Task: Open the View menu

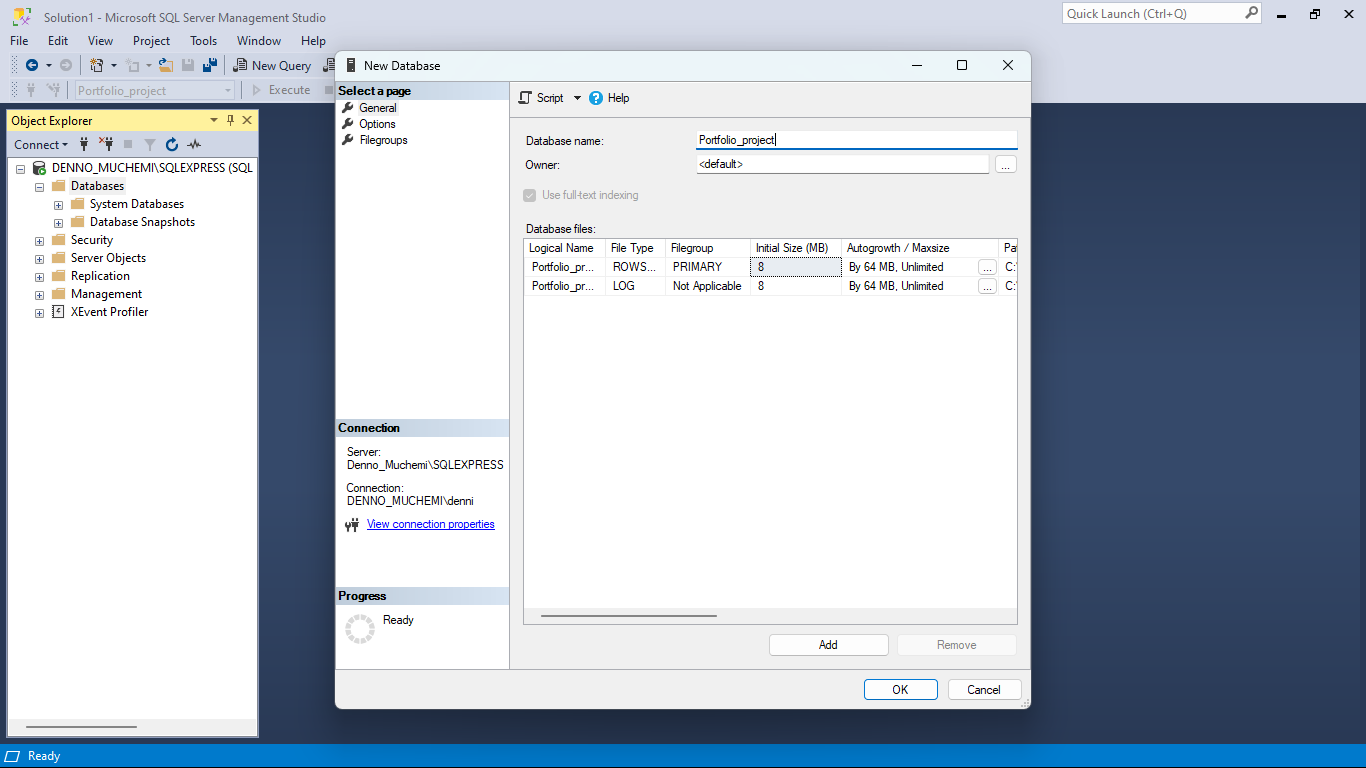Action: point(100,41)
